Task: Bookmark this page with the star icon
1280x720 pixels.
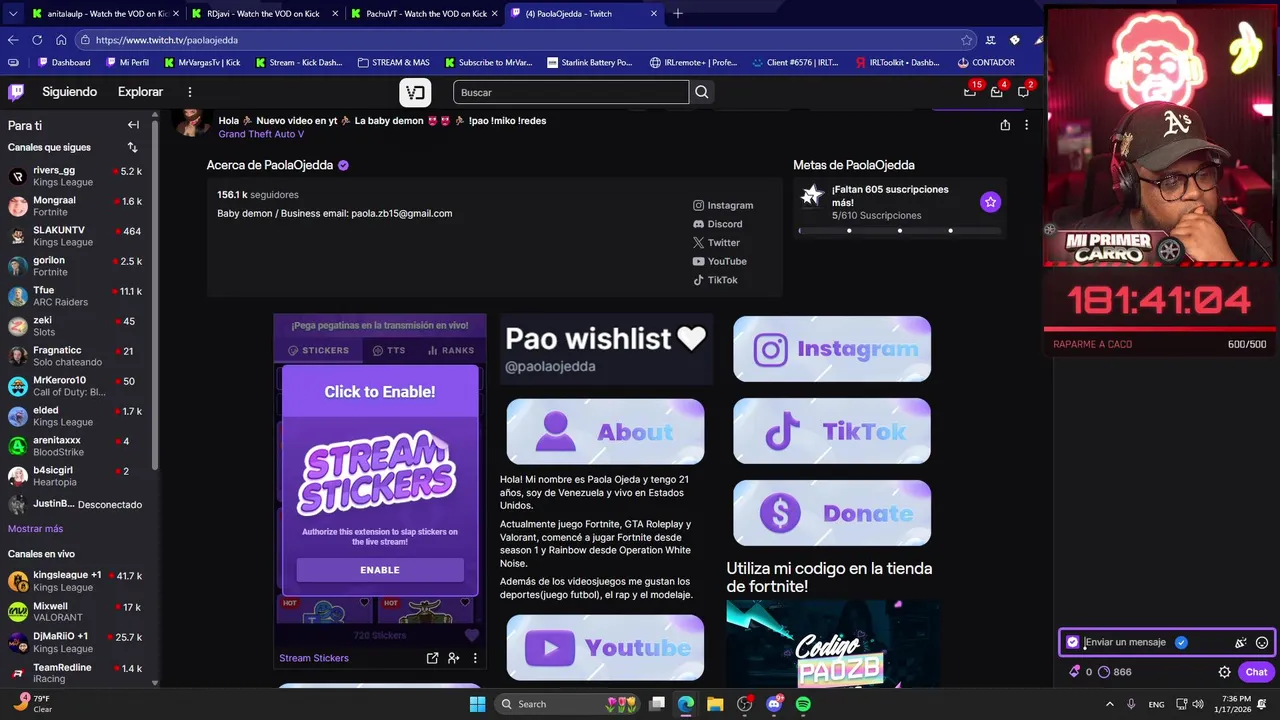Action: (966, 40)
